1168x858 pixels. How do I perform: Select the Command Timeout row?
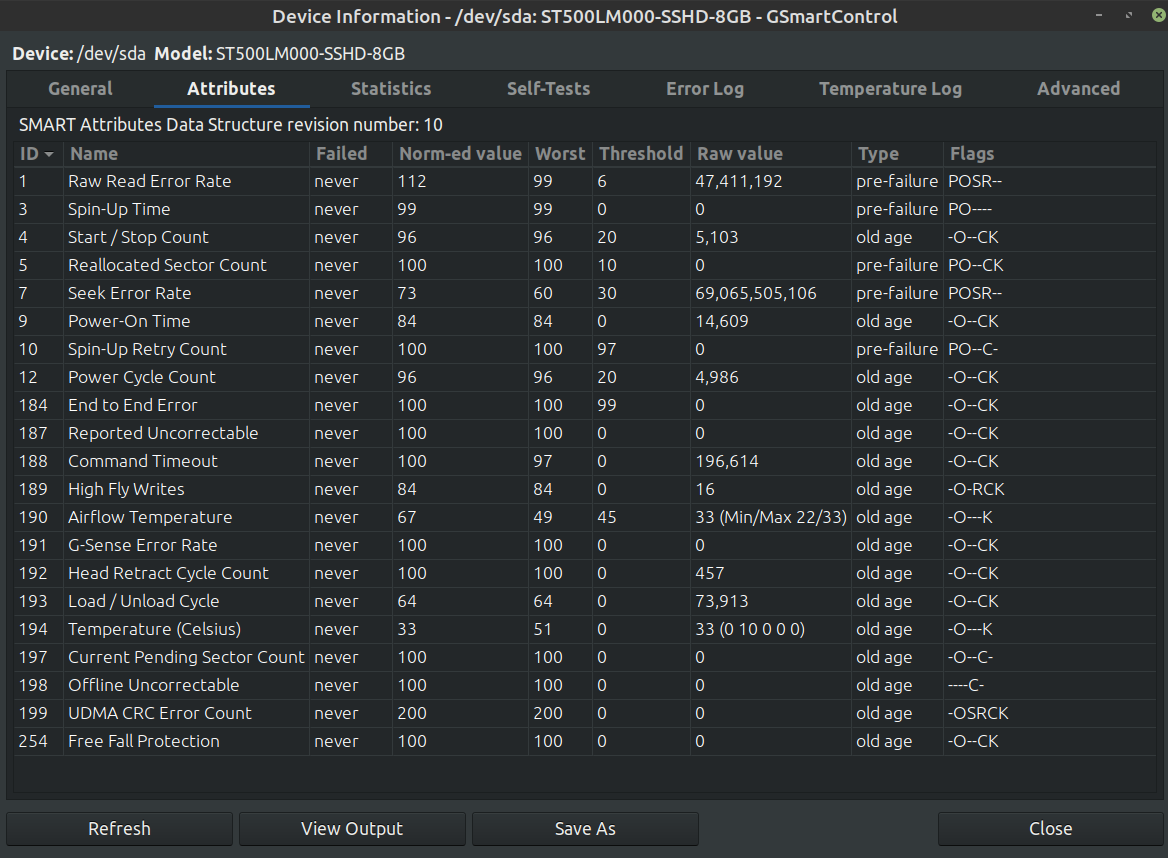pos(585,461)
